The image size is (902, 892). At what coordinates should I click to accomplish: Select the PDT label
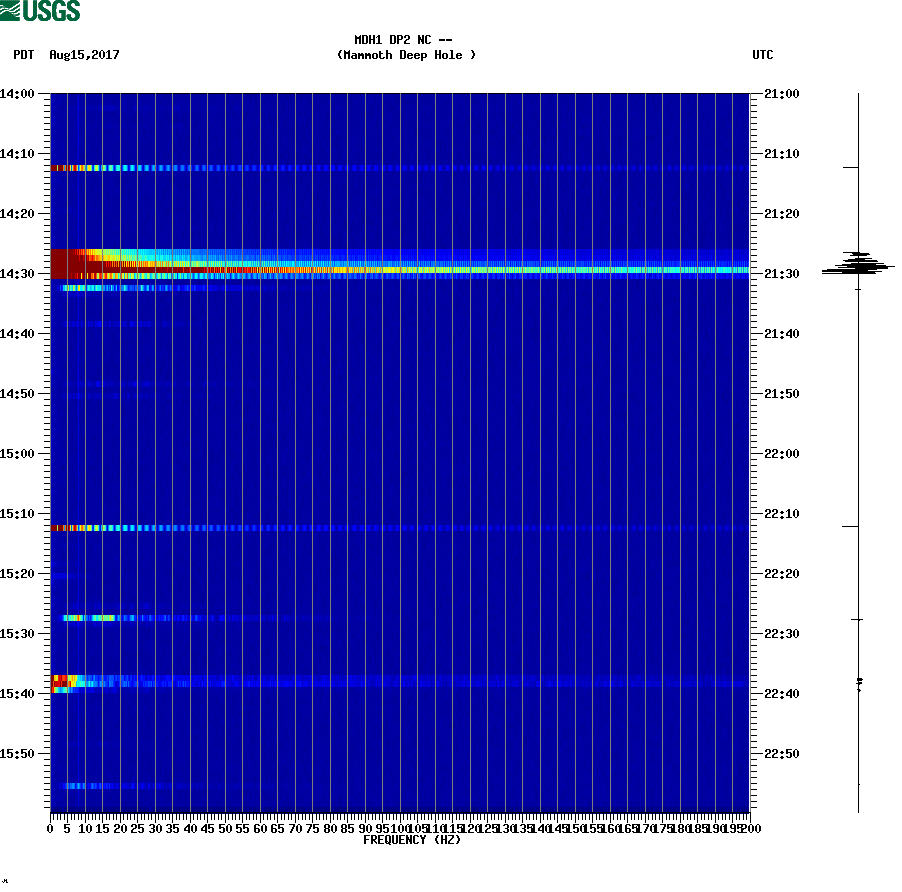pyautogui.click(x=23, y=55)
